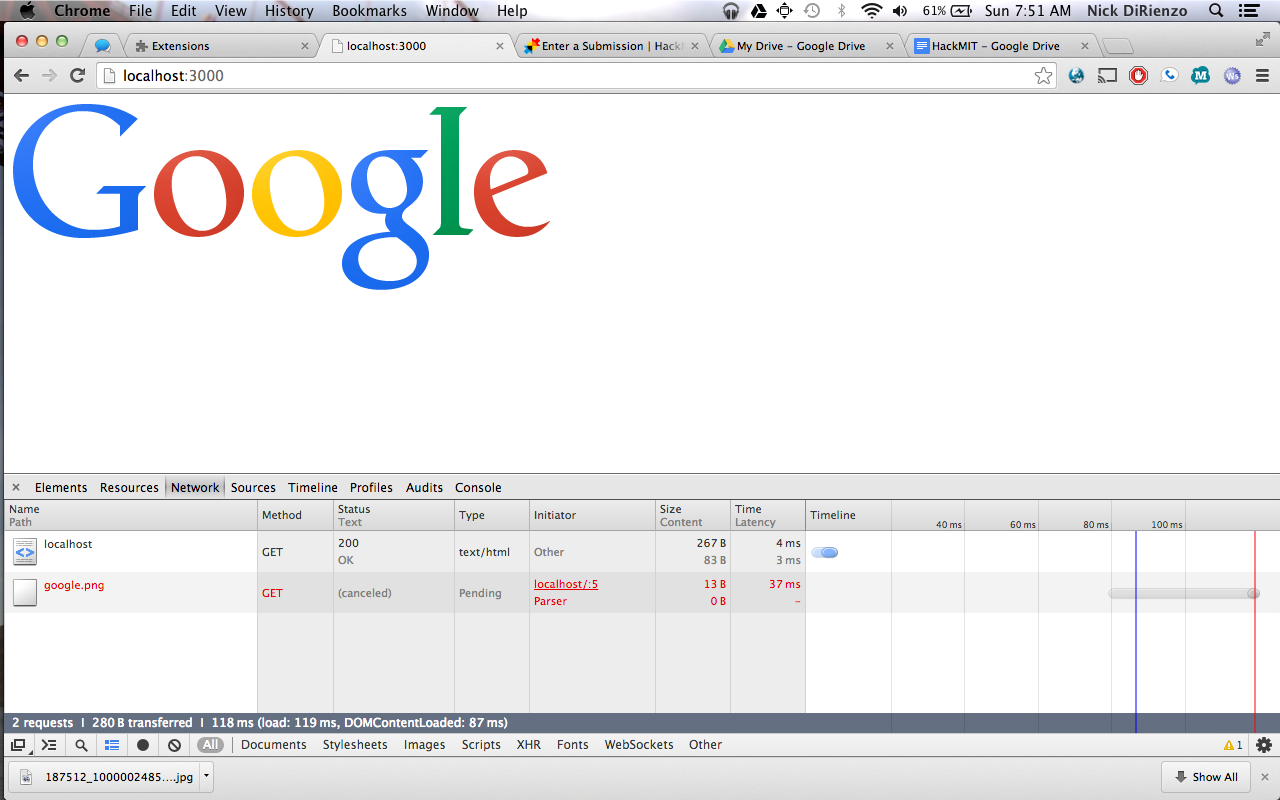Select the google.png request name
Viewport: 1280px width, 800px height.
[74, 585]
